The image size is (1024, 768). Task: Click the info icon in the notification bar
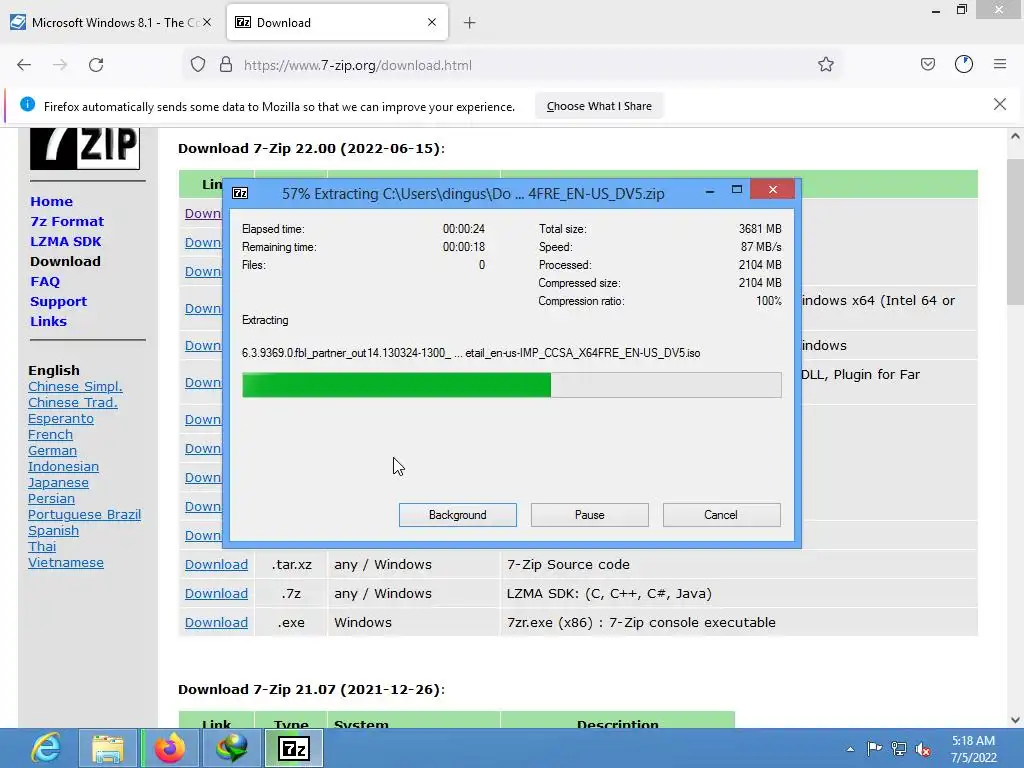coord(27,104)
